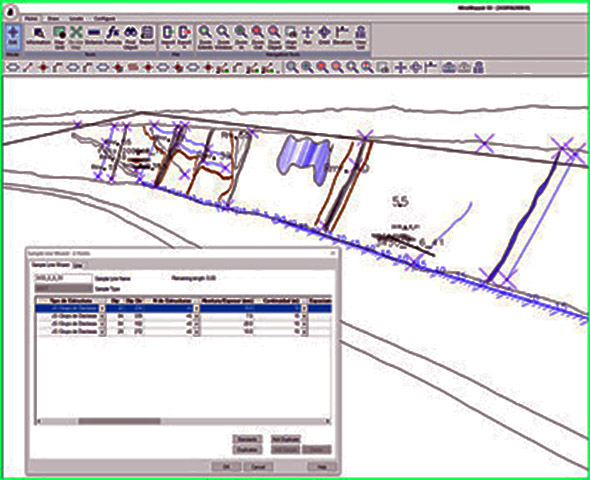Click the OK button in dialog

point(226,467)
